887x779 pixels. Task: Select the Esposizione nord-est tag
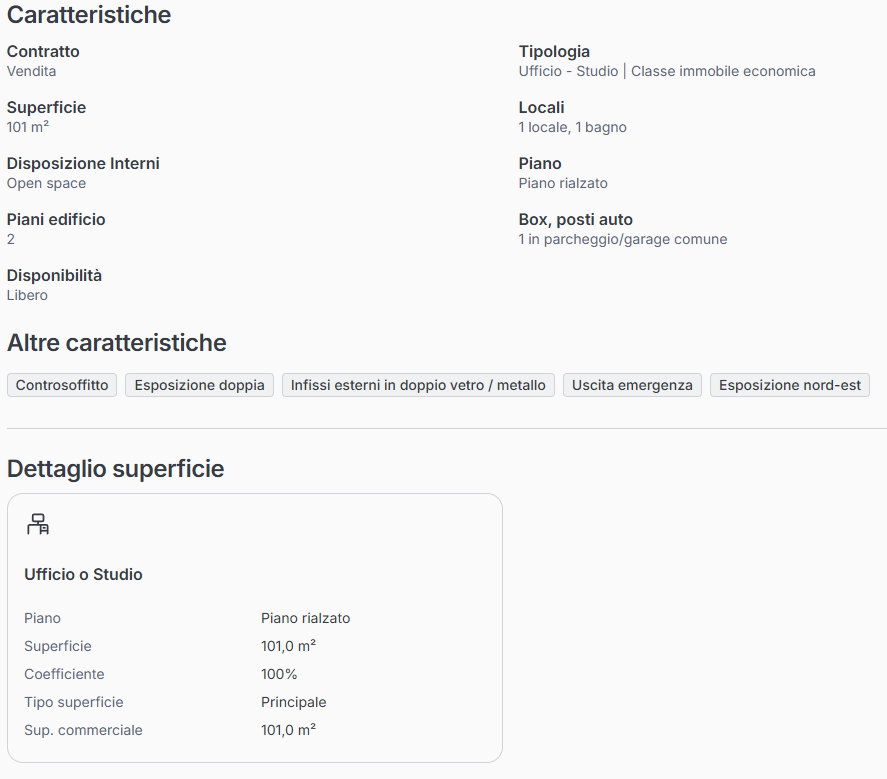click(x=790, y=385)
